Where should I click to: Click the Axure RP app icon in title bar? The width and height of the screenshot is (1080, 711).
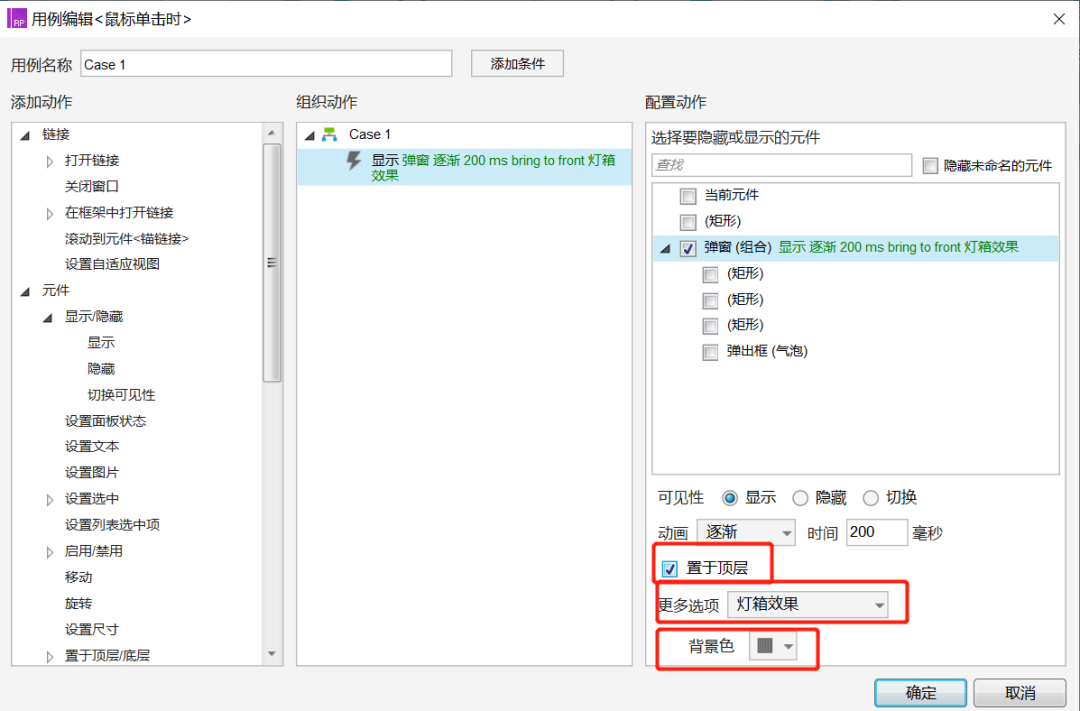tap(16, 19)
